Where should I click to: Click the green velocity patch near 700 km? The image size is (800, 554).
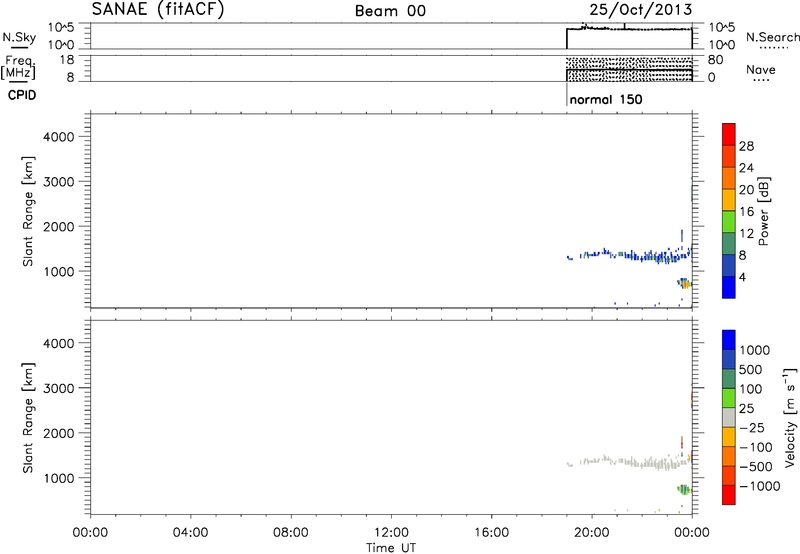click(x=684, y=490)
